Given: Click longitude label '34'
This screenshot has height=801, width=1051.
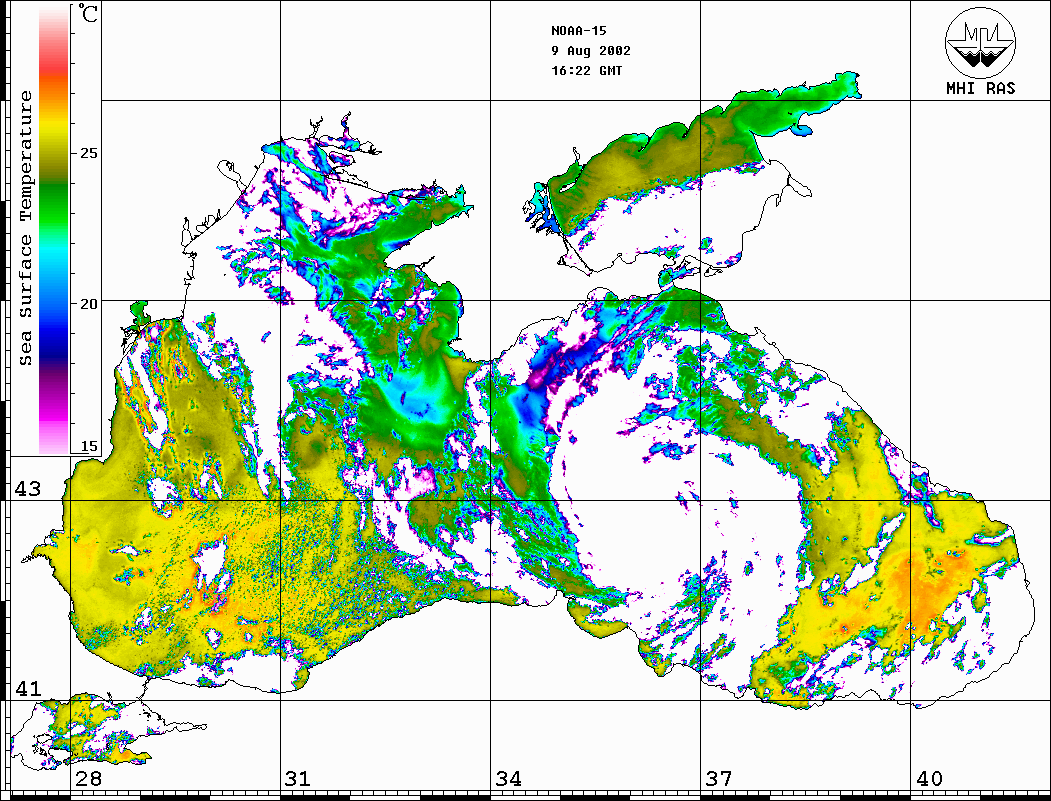Looking at the screenshot, I should click(x=509, y=779).
